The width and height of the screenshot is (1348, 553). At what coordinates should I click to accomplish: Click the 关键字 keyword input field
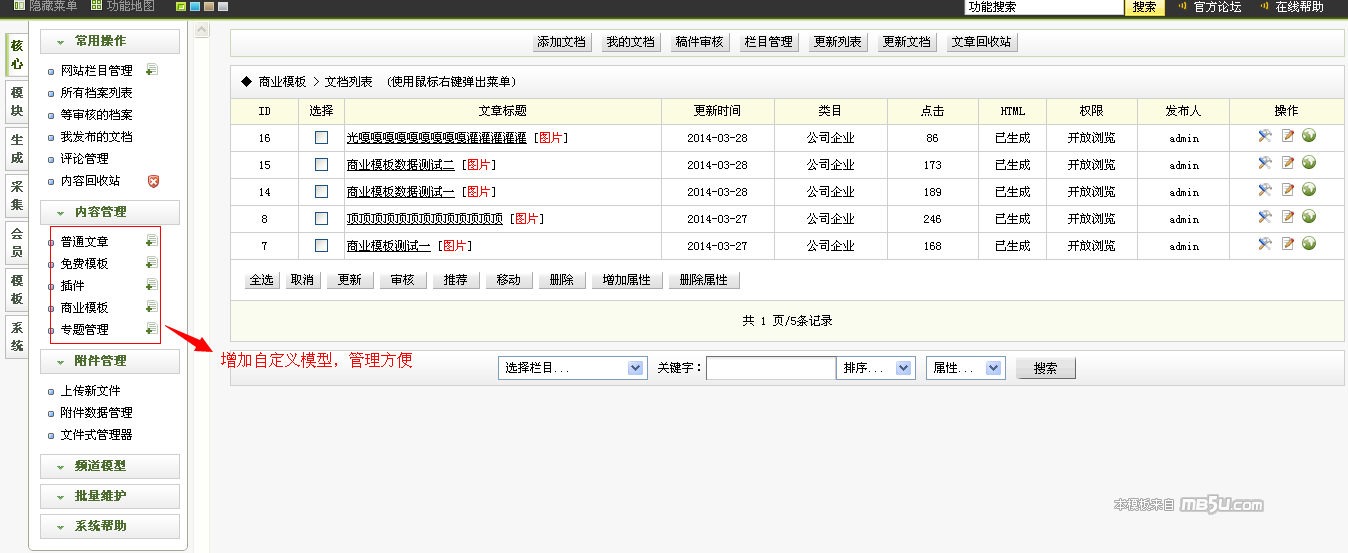click(x=770, y=368)
